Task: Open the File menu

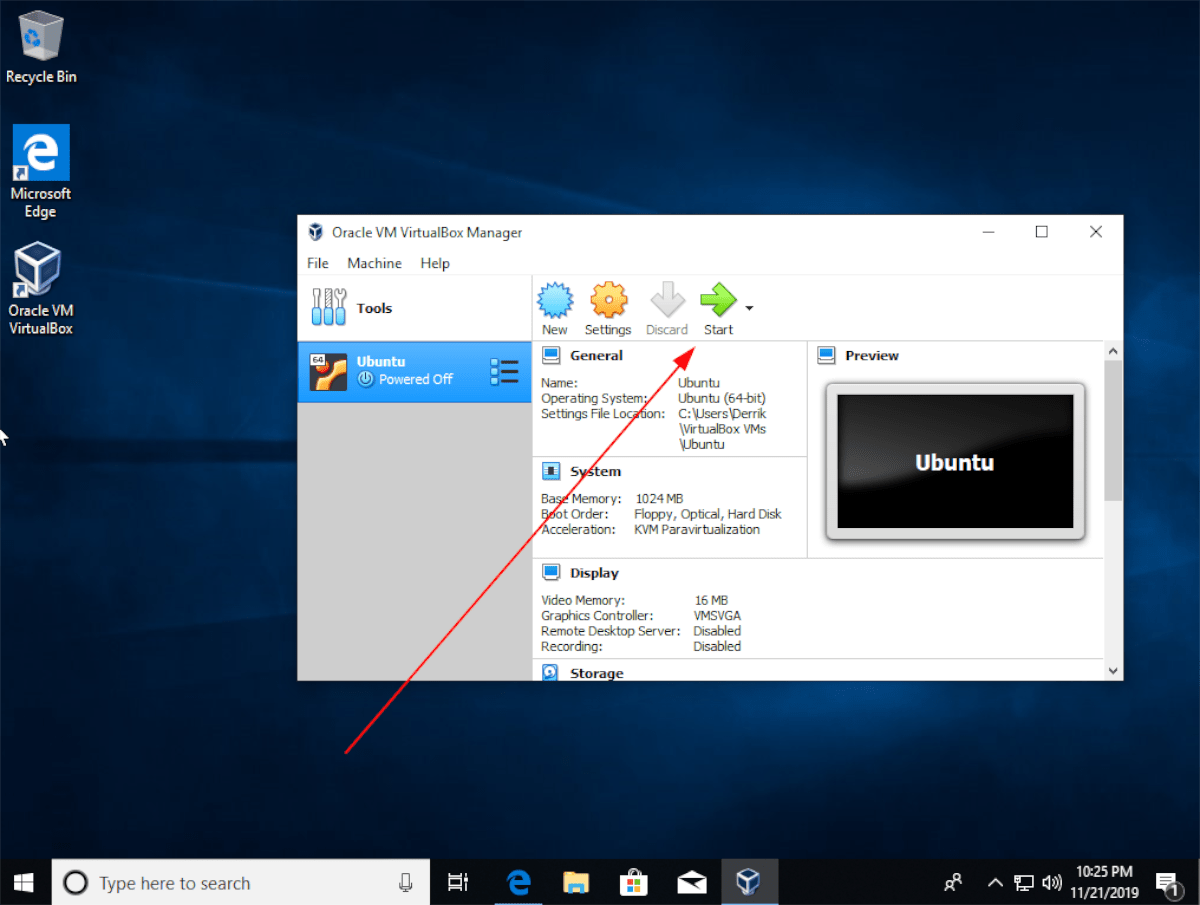Action: coord(317,263)
